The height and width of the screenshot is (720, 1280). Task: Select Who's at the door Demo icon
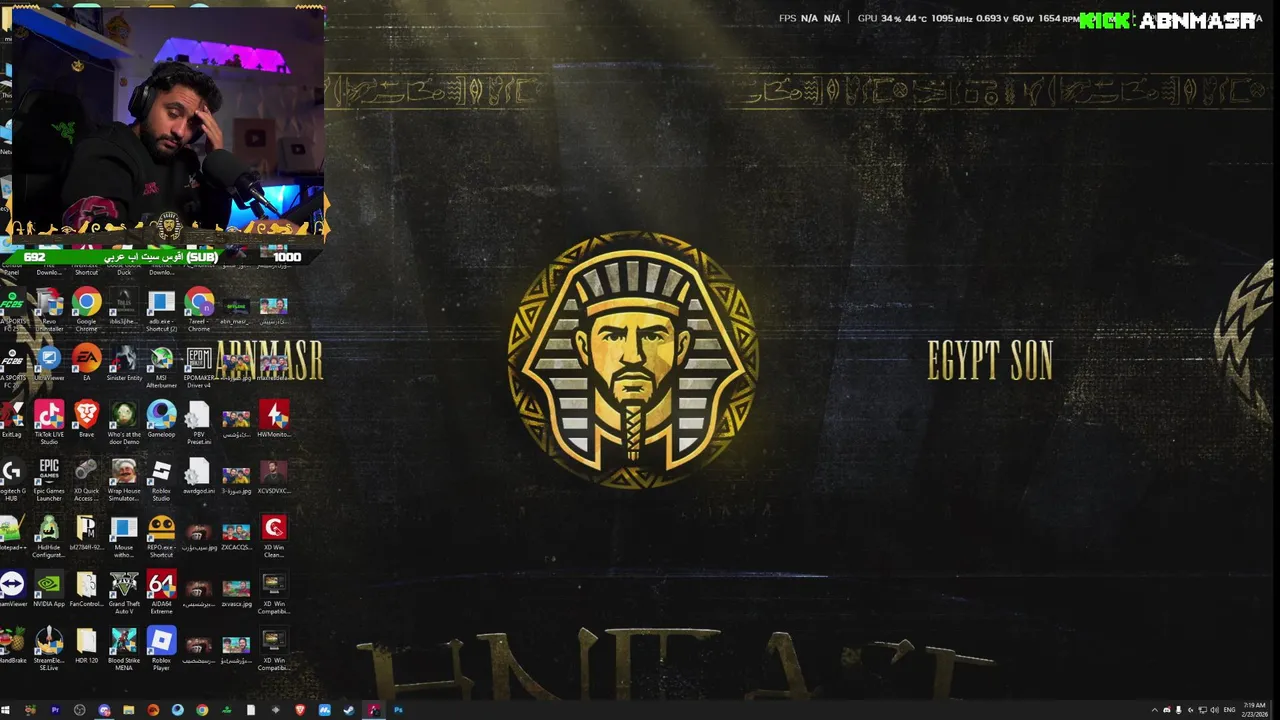tap(124, 422)
